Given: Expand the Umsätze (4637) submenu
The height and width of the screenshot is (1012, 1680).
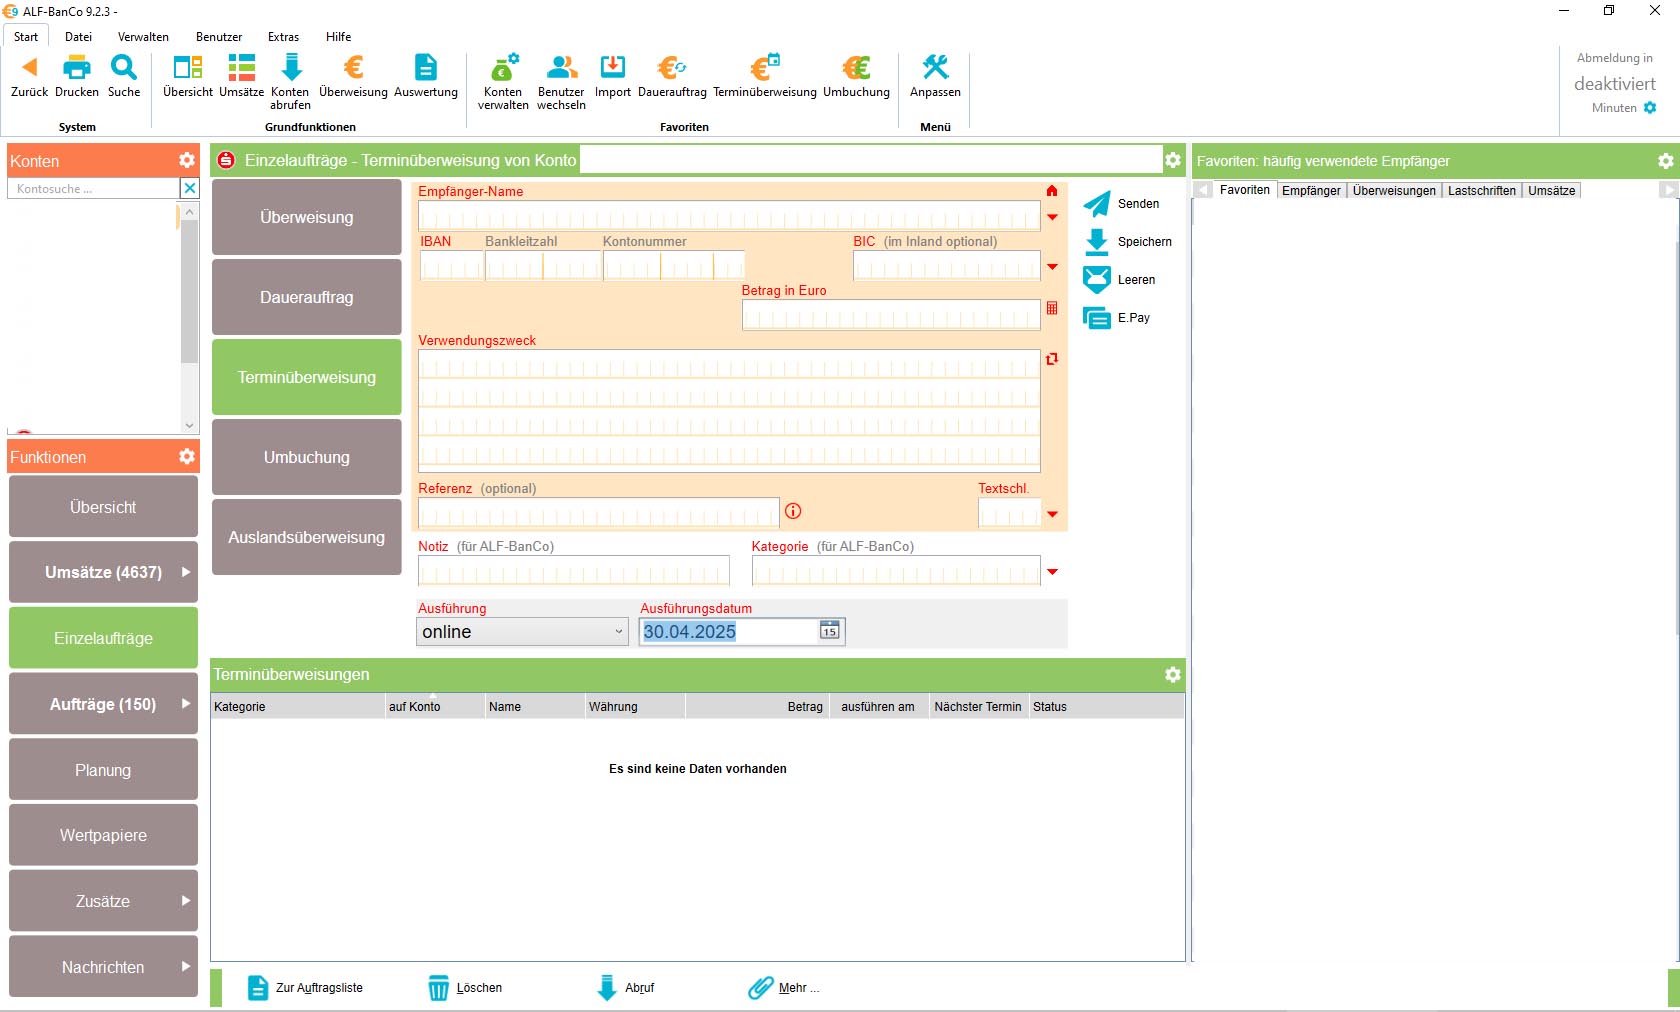Looking at the screenshot, I should tap(186, 572).
